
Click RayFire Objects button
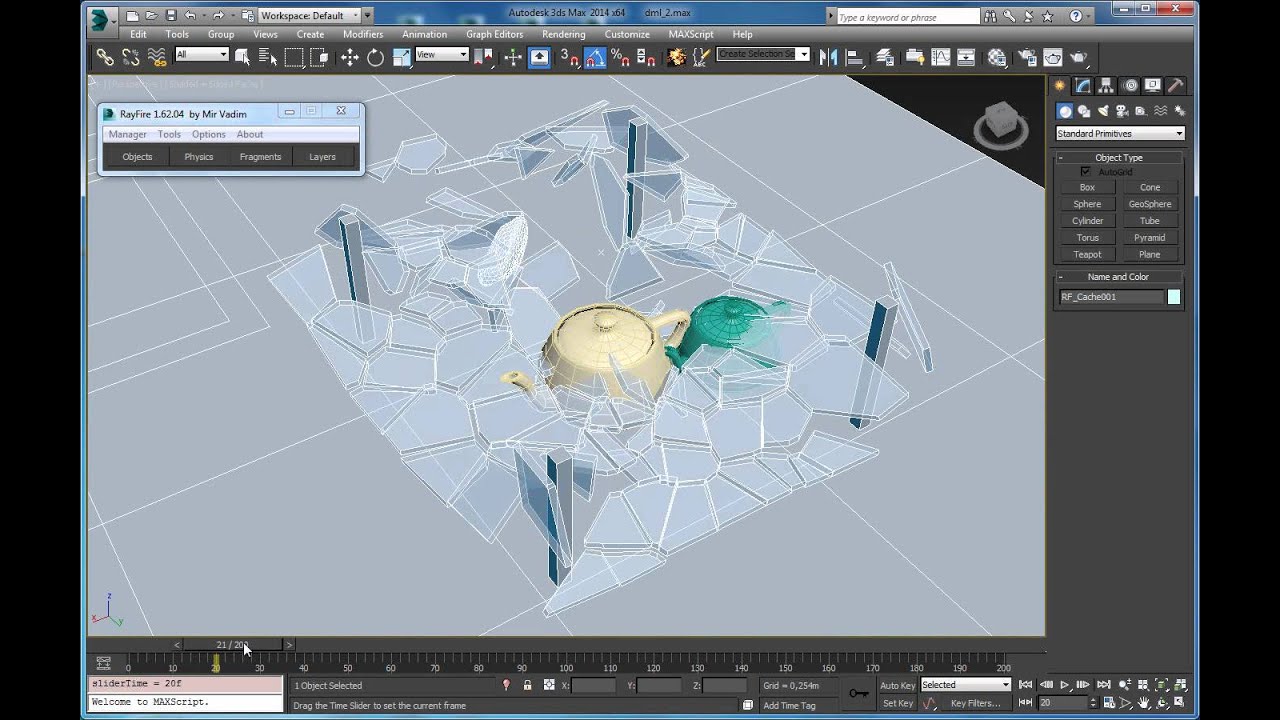tap(137, 156)
